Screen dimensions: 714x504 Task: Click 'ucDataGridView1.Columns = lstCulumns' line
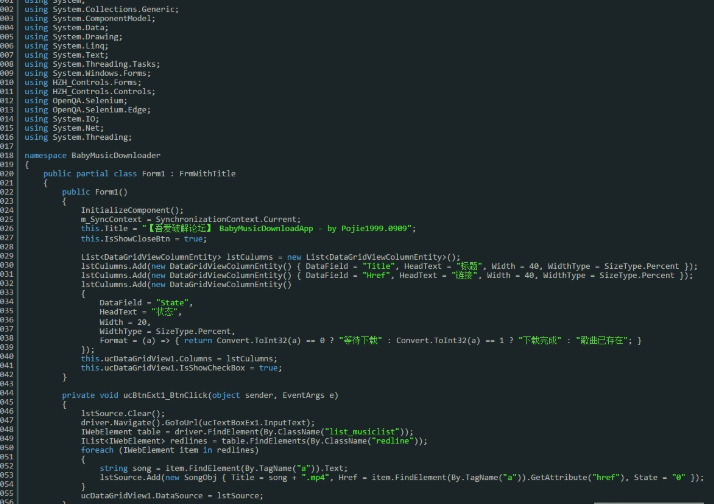179,358
